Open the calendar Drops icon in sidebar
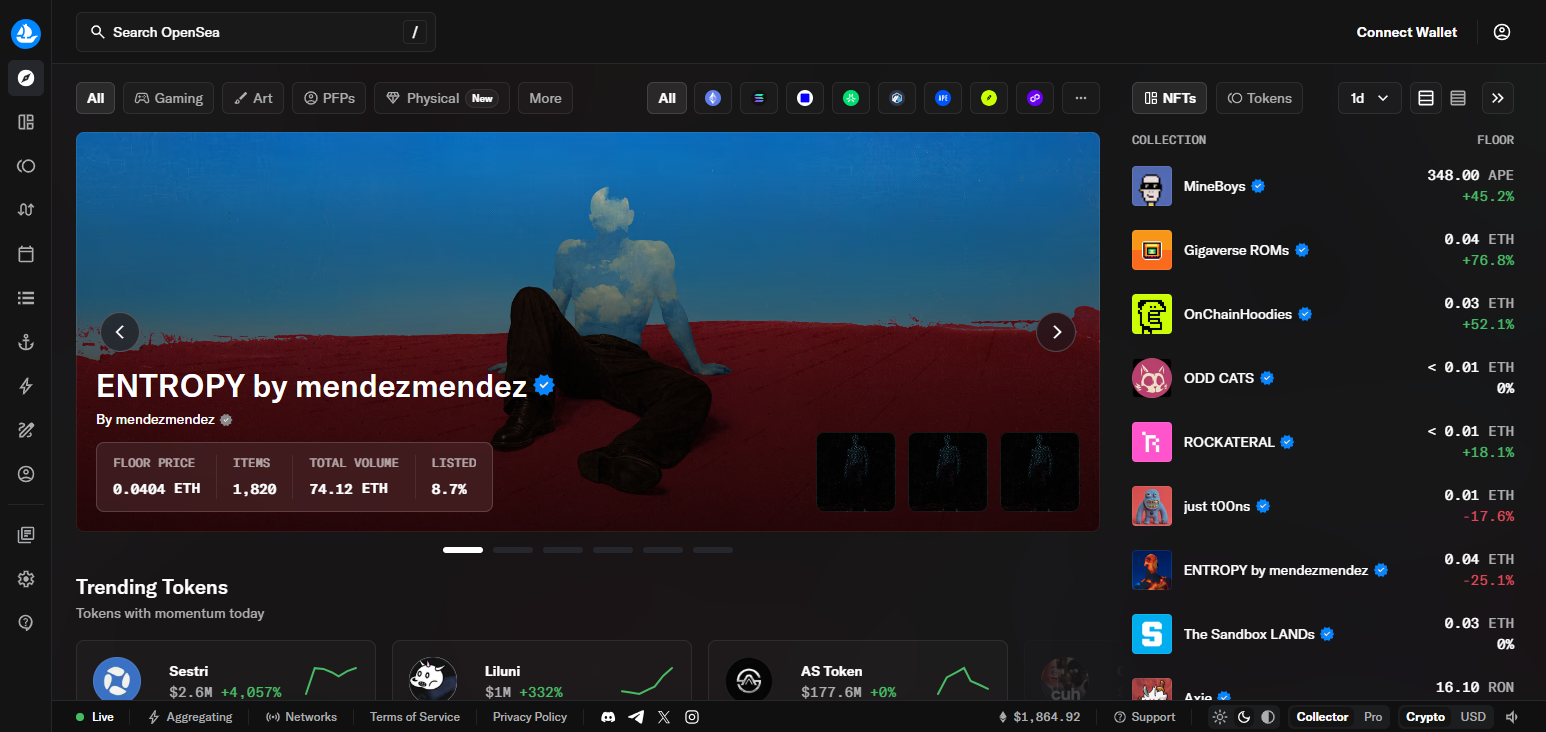1546x732 pixels. tap(26, 254)
